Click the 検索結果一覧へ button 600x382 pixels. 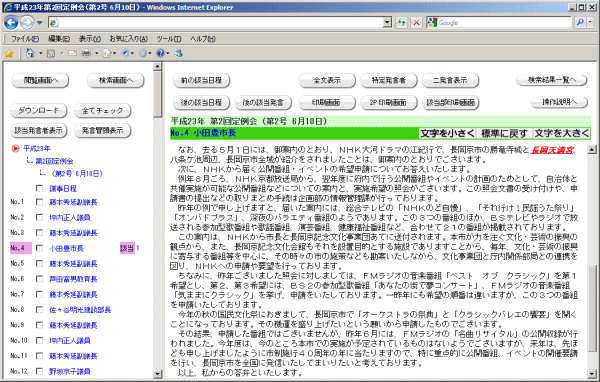[552, 80]
